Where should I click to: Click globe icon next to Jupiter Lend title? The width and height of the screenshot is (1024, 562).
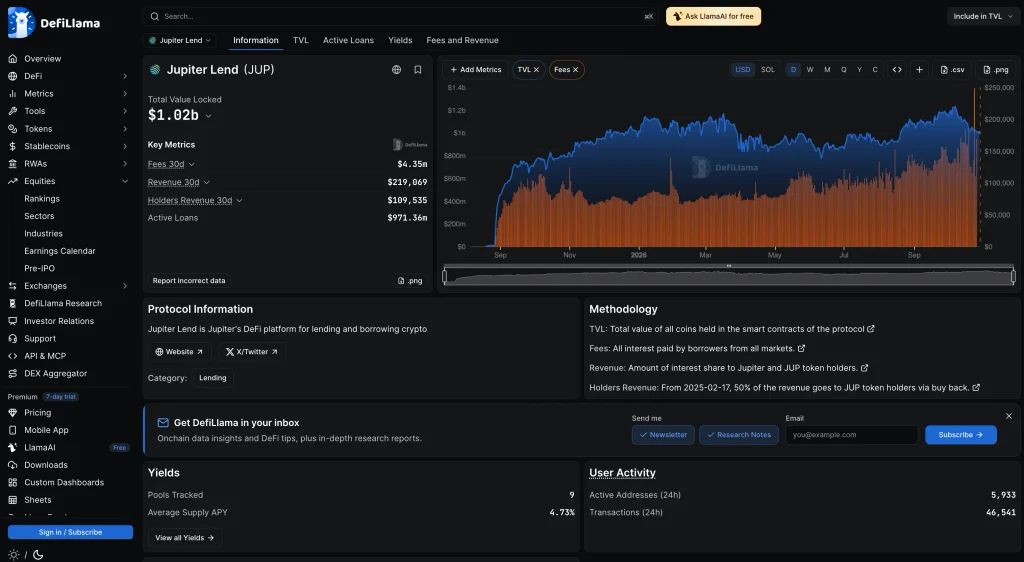[396, 70]
